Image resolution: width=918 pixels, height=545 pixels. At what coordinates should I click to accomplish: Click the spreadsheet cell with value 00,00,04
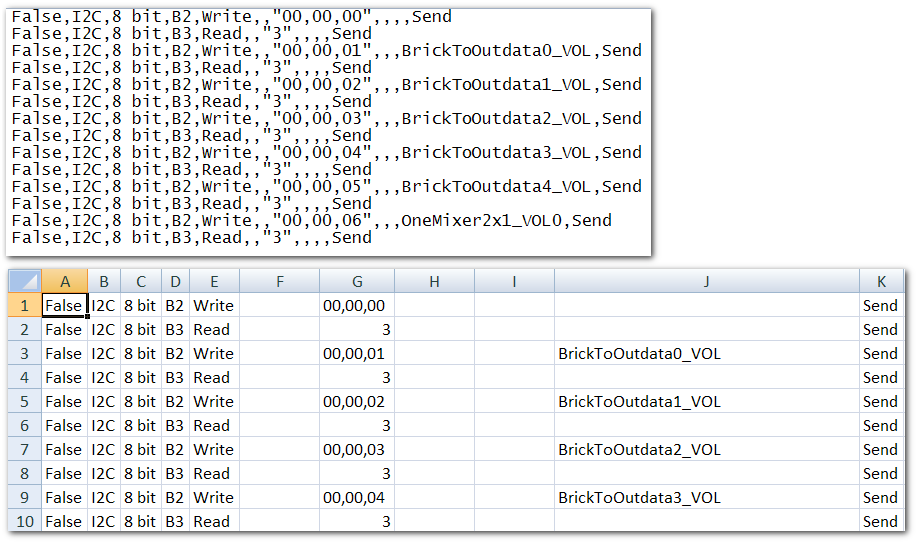click(x=356, y=498)
